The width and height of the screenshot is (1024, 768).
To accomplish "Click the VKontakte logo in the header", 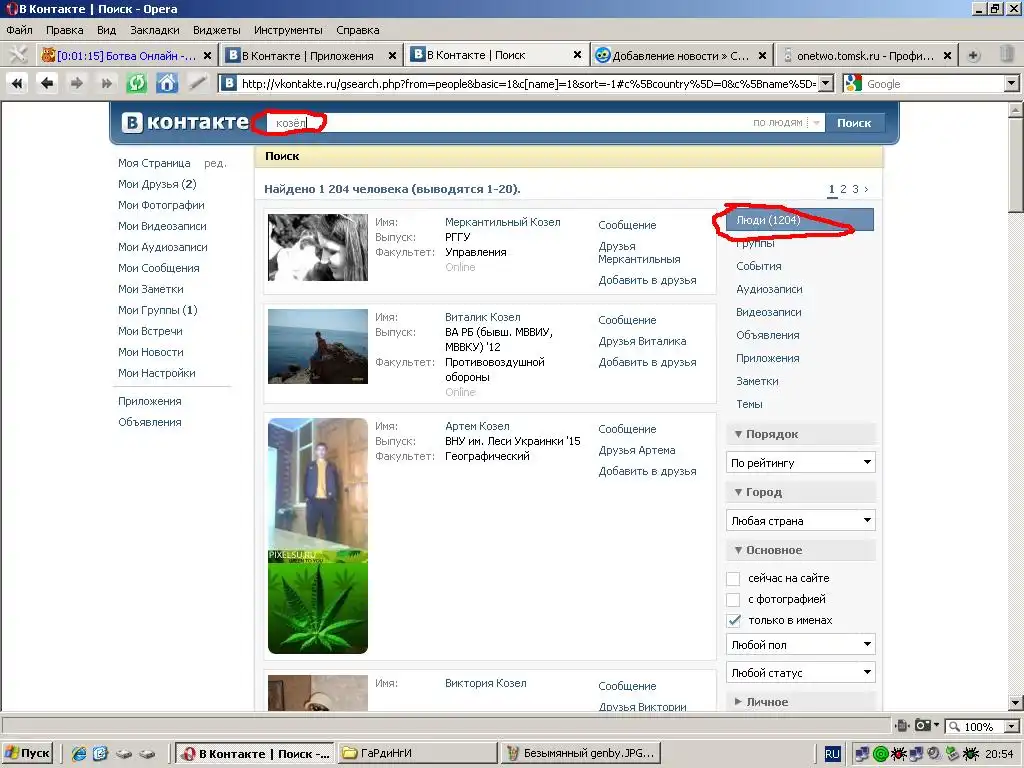I will [x=185, y=123].
